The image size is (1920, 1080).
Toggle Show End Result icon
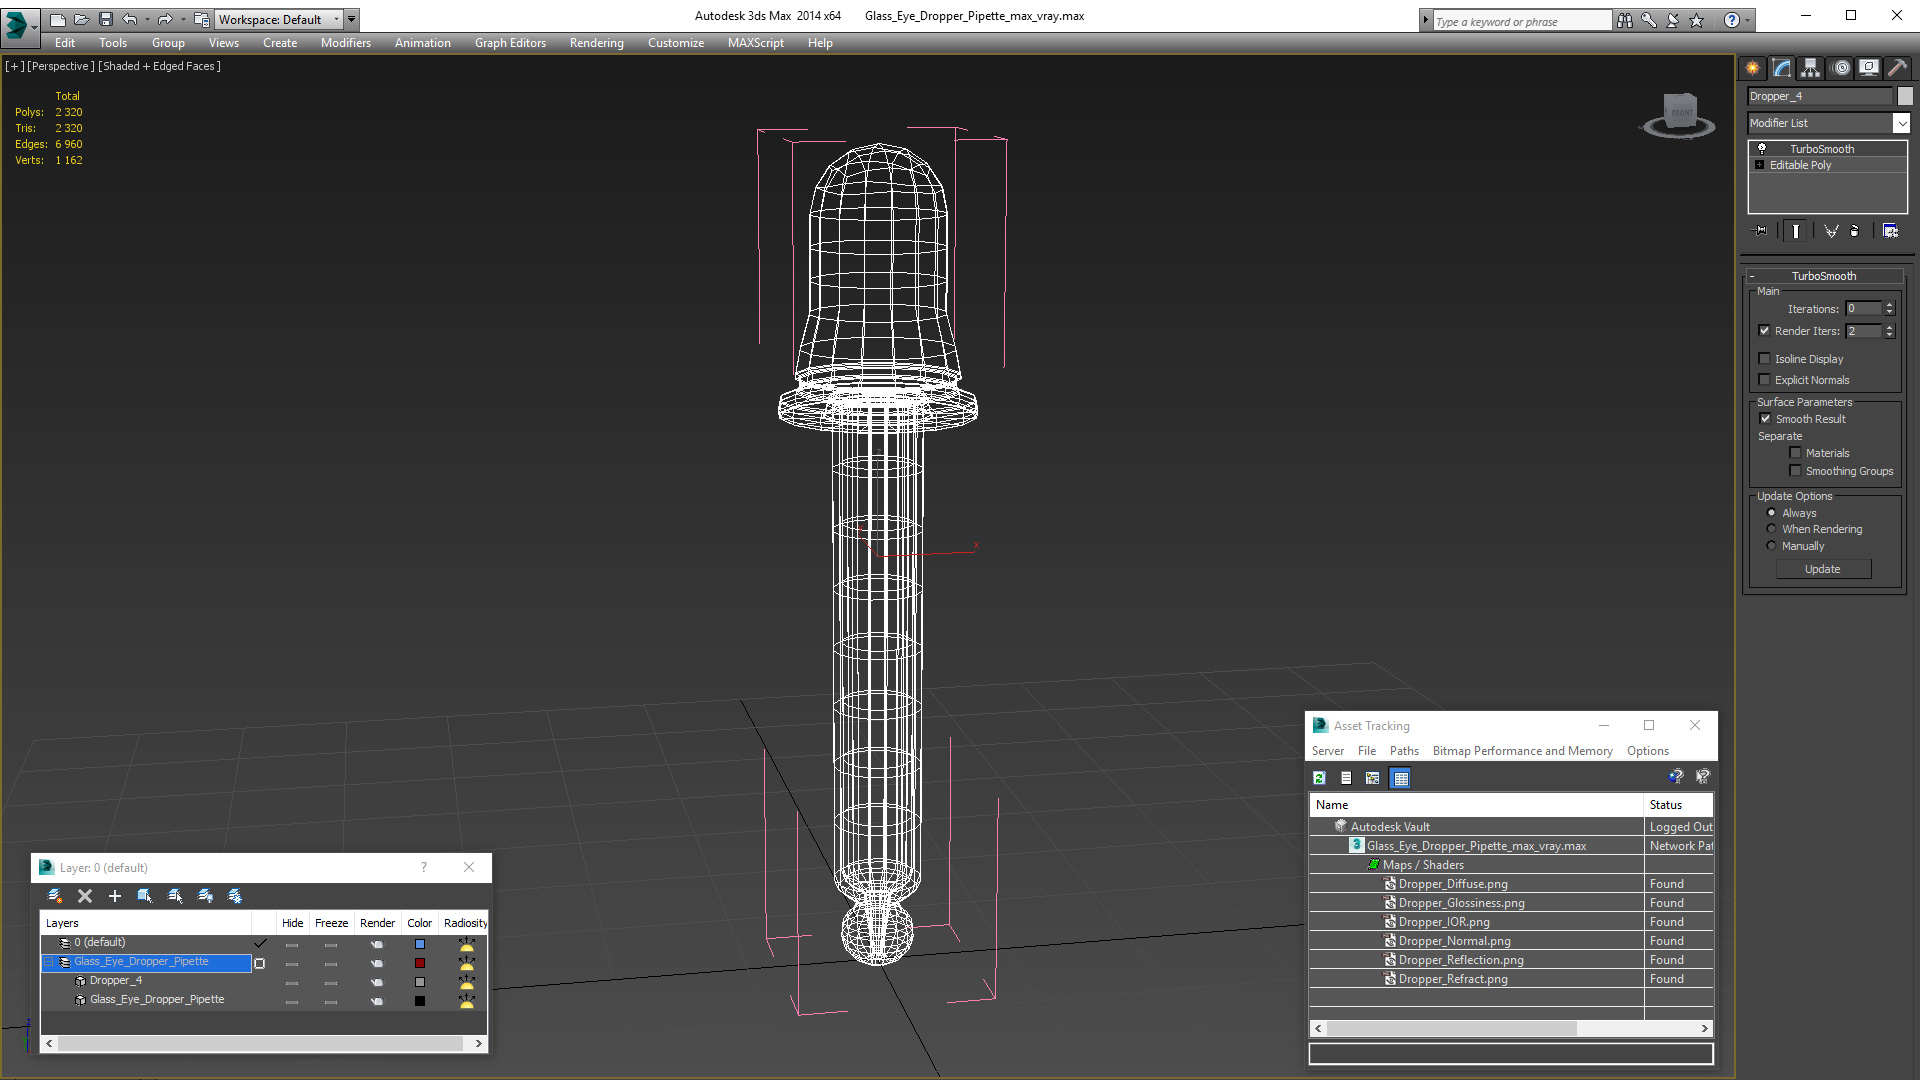point(1796,231)
